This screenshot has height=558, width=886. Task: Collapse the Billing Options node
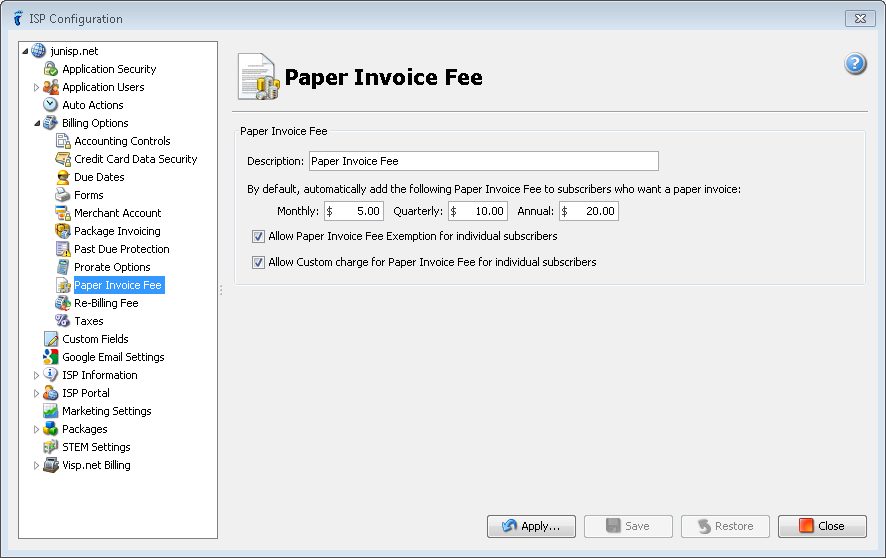(x=37, y=123)
